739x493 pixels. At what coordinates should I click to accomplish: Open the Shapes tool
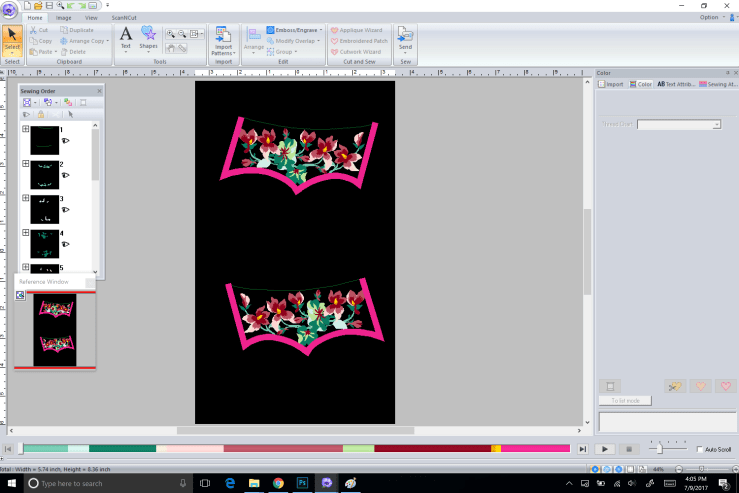point(148,38)
